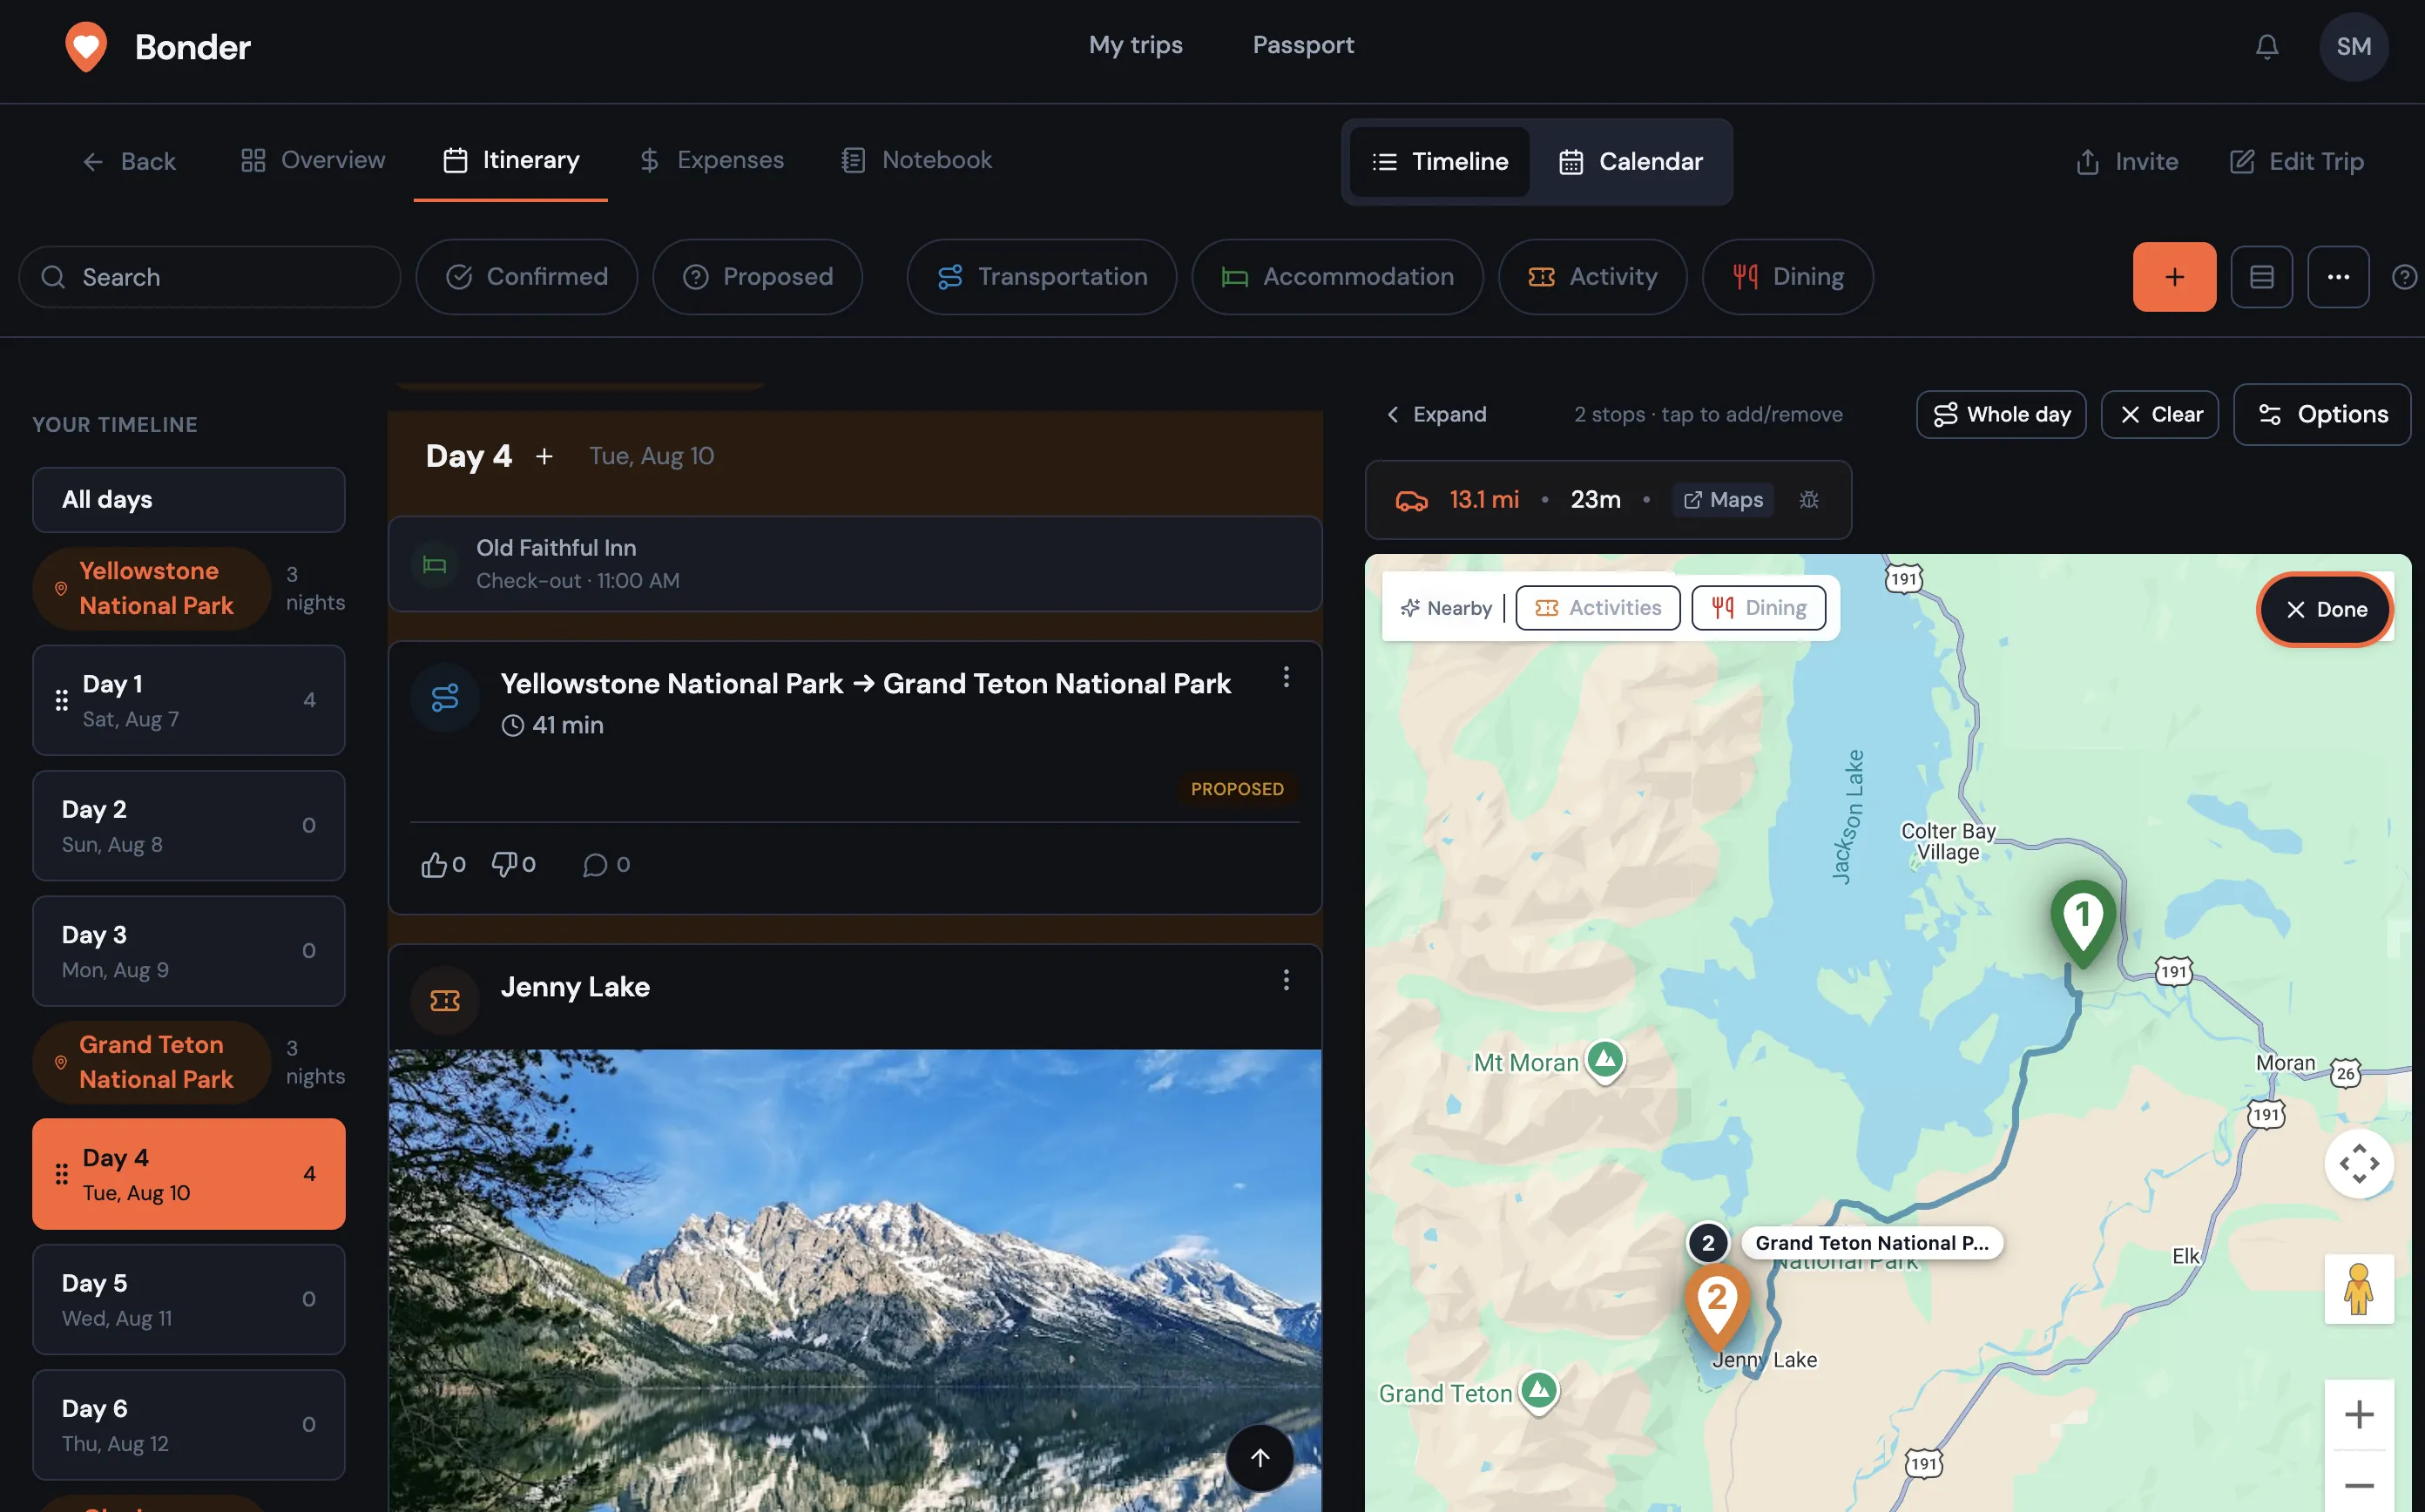Thumbs down the transportation proposal
The height and width of the screenshot is (1512, 2425).
[513, 864]
